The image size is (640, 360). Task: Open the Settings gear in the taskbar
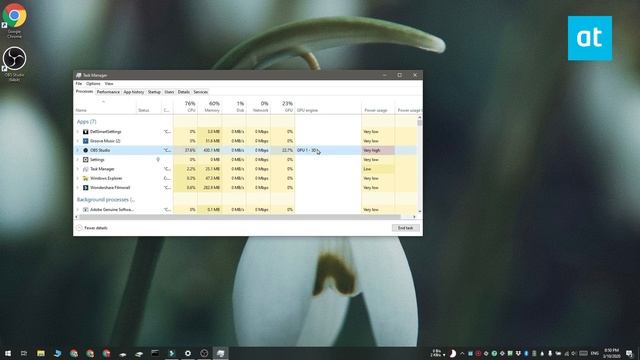188,353
